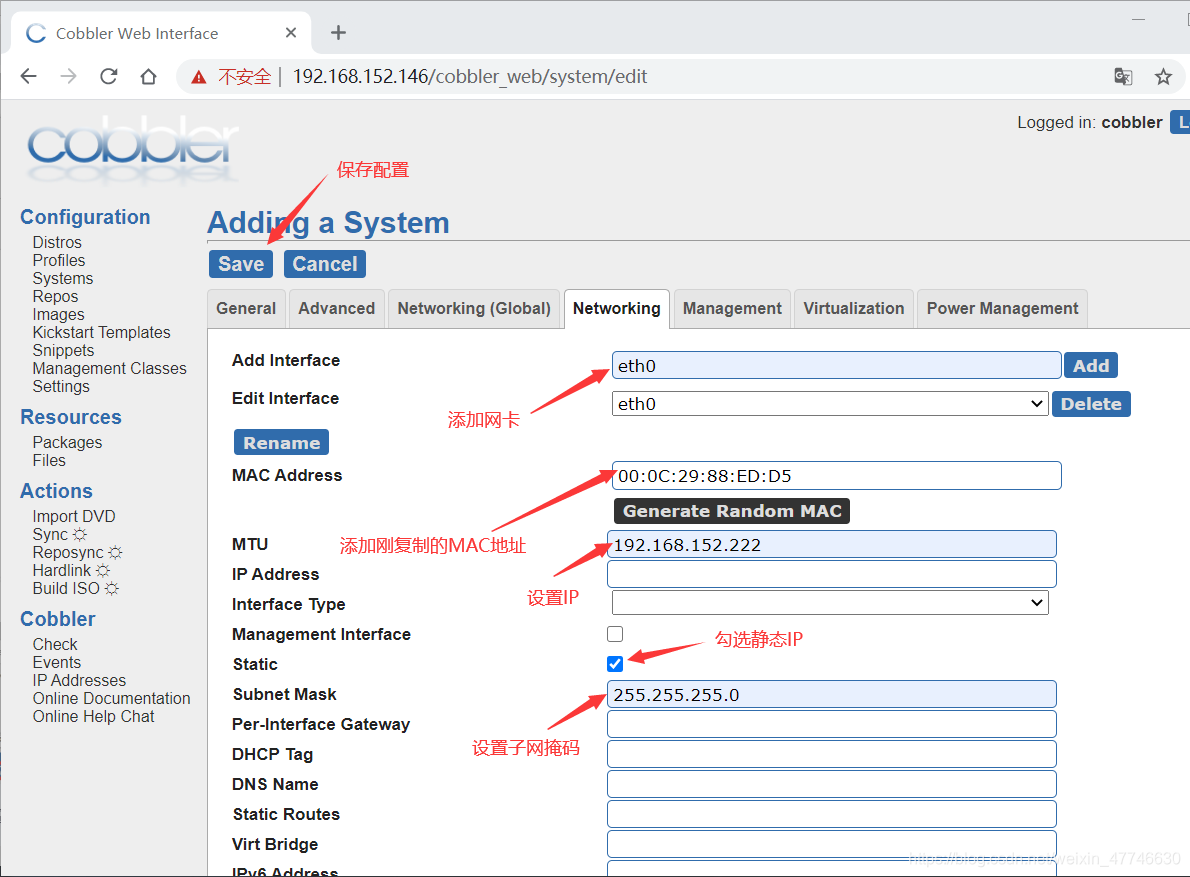Click the gear icon beside Build ISO
The width and height of the screenshot is (1190, 877).
[x=112, y=589]
